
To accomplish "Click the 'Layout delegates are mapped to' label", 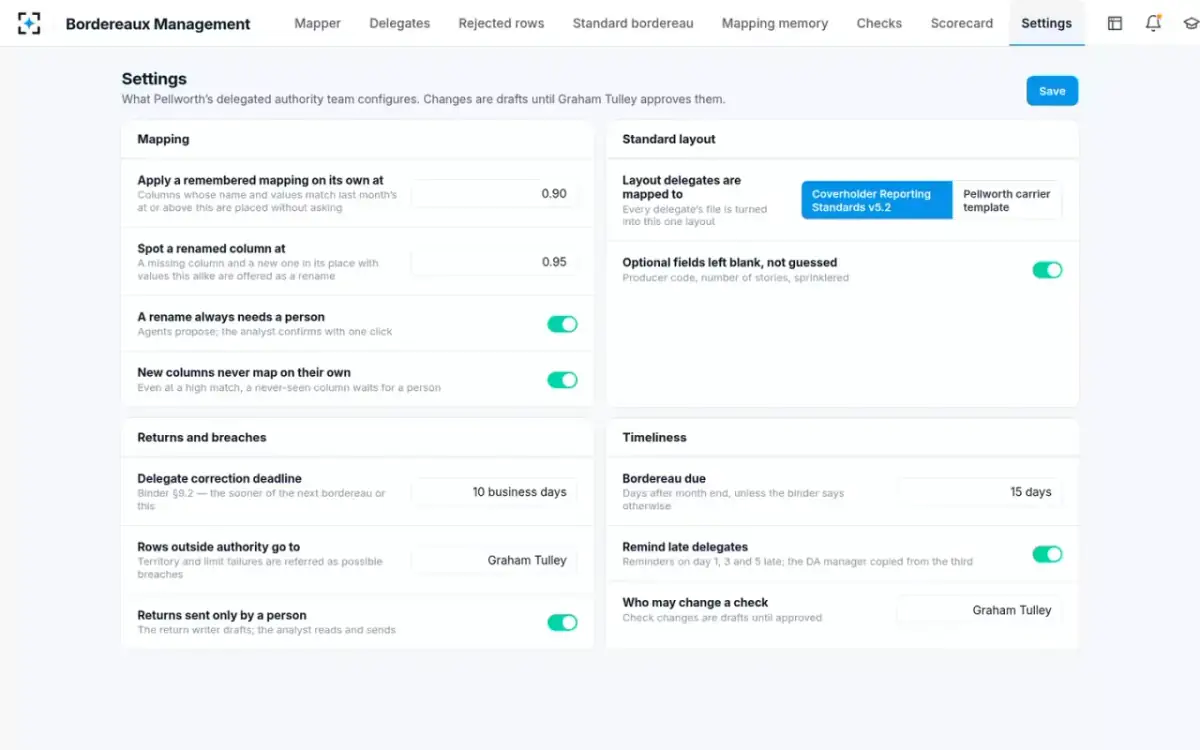I will click(682, 187).
